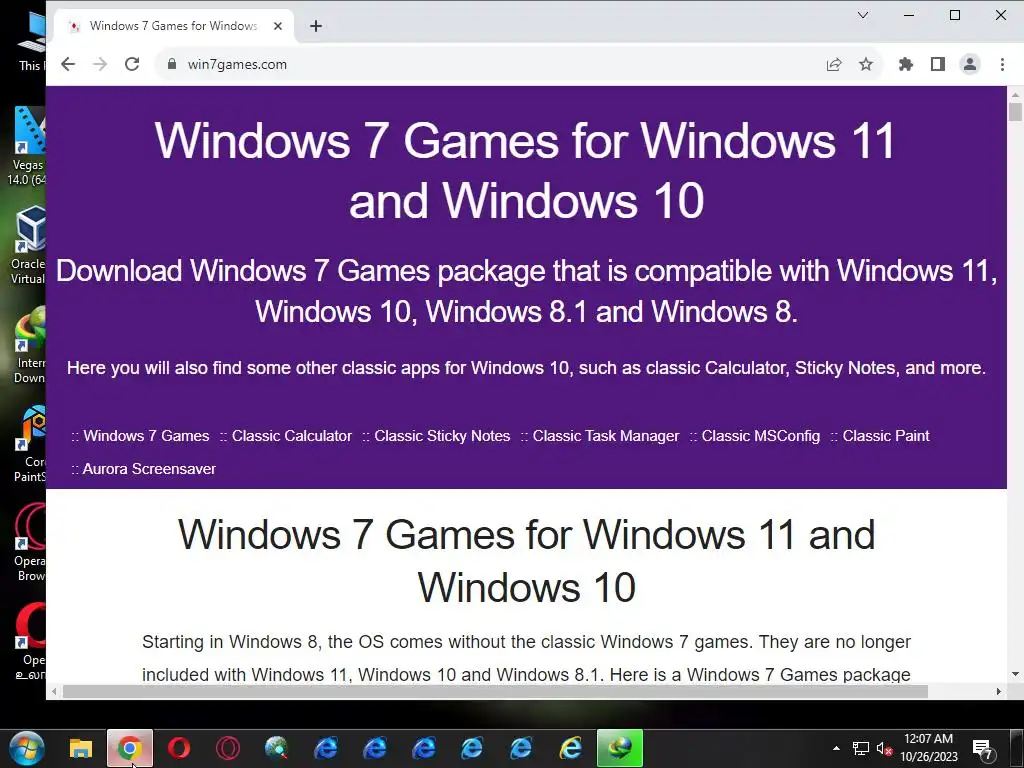Image resolution: width=1024 pixels, height=768 pixels.
Task: Bookmark this page with the star icon
Action: [x=866, y=64]
